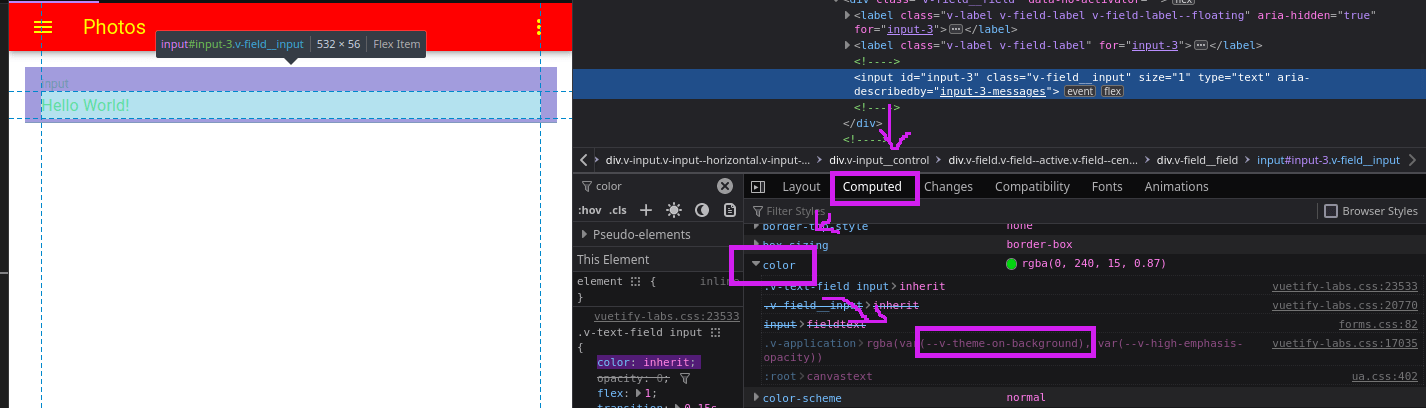The image size is (1426, 408).
Task: Collapse the color computed property
Action: coord(756,265)
